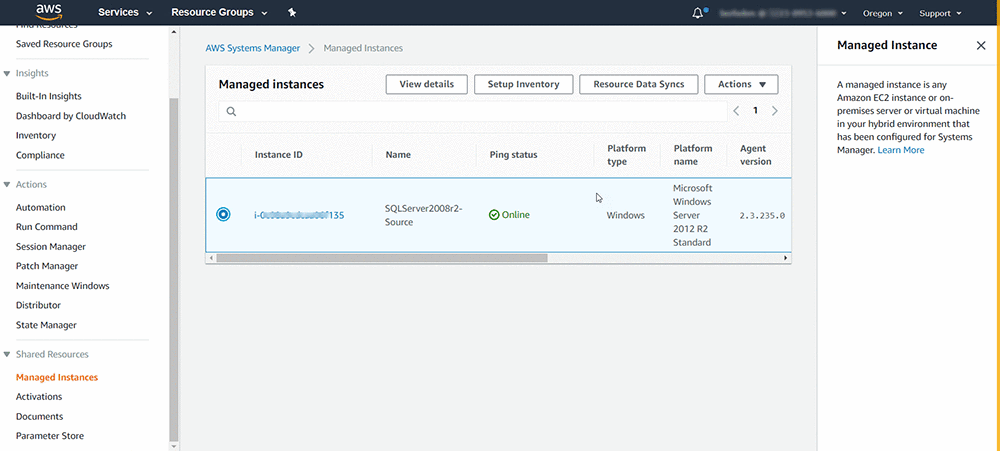Click the Learn More link
This screenshot has width=1000, height=451.
coord(900,150)
